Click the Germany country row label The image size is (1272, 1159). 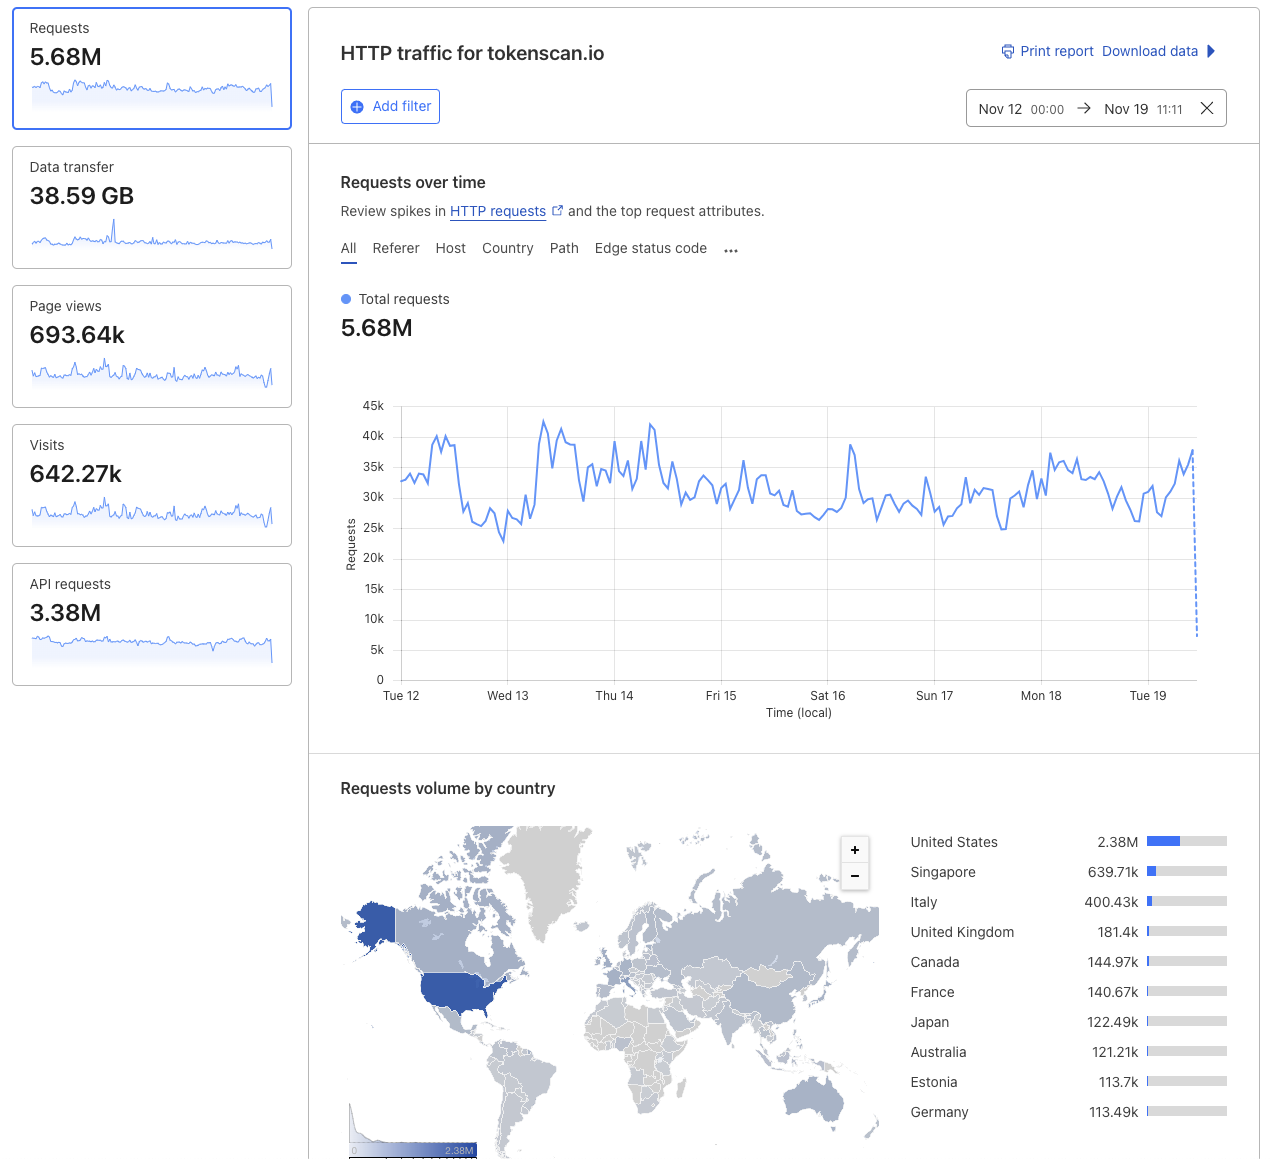939,1112
